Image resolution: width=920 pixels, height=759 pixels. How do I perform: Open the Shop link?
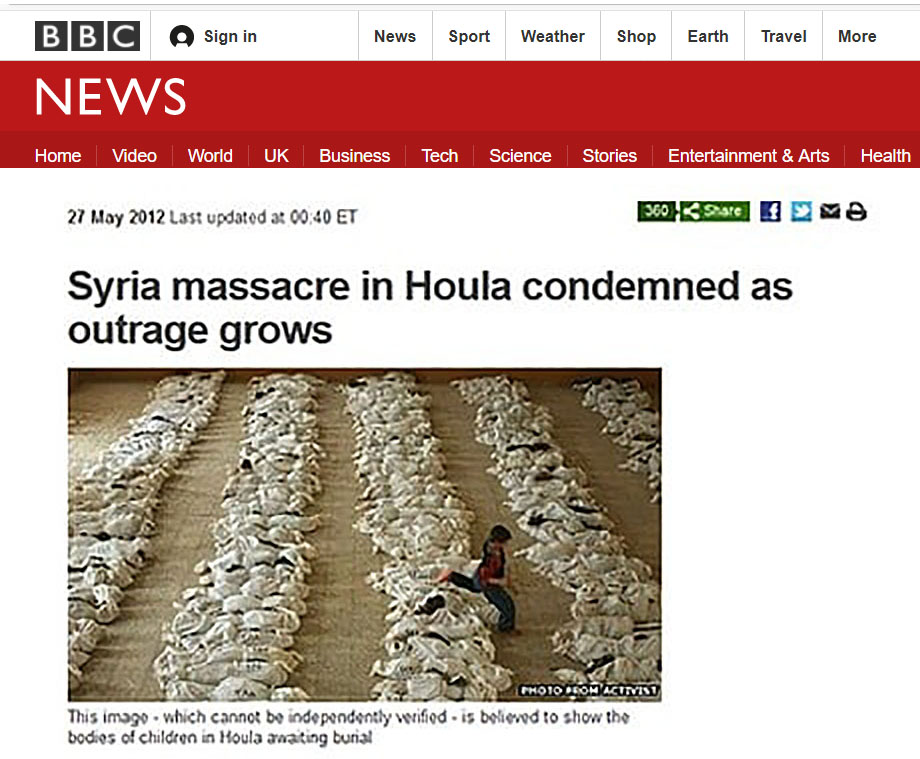click(x=636, y=36)
